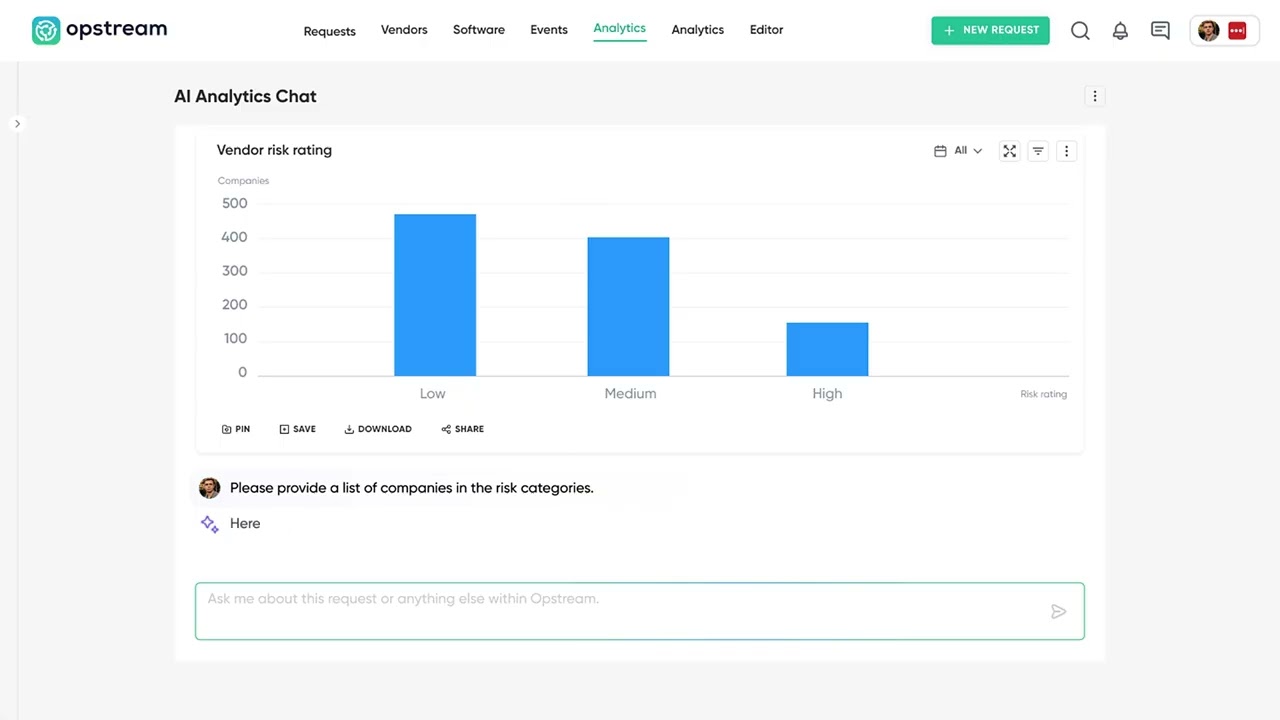
Task: Click the Opstream logo
Action: [x=99, y=30]
